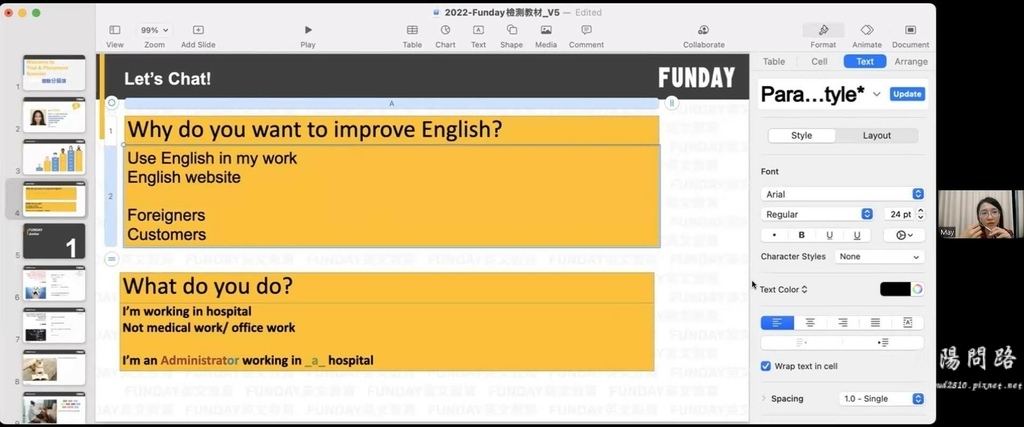The image size is (1024, 427).
Task: Toggle Wrap text in cell checkbox
Action: 766,366
